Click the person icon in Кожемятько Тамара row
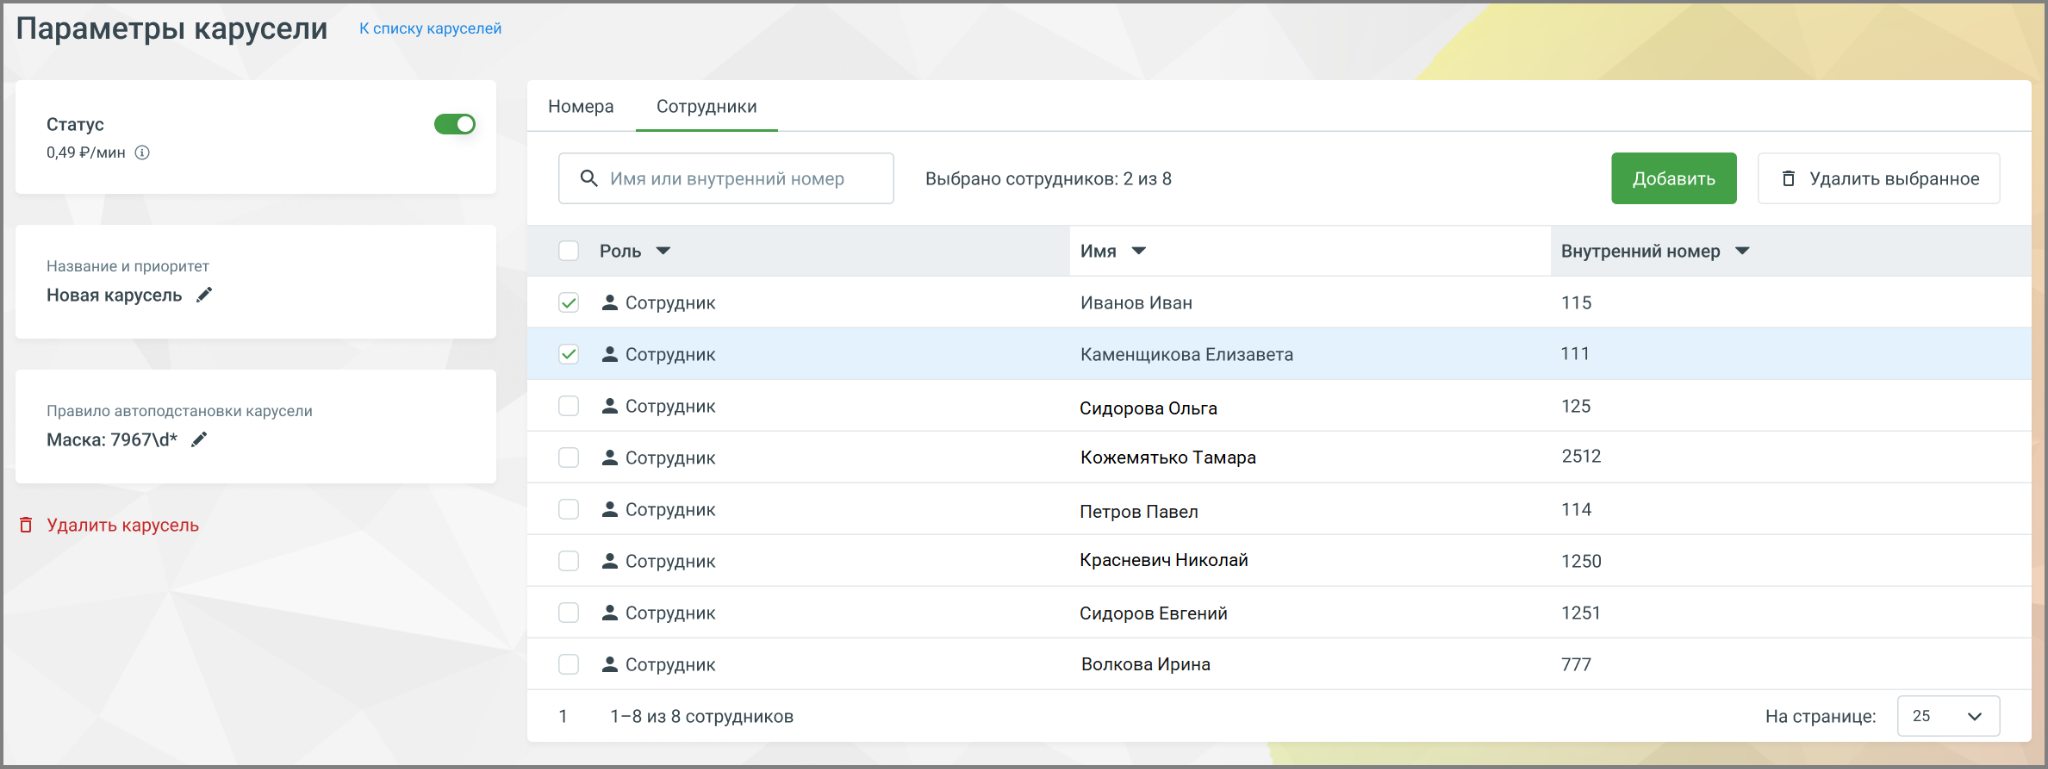2048x769 pixels. click(x=609, y=457)
